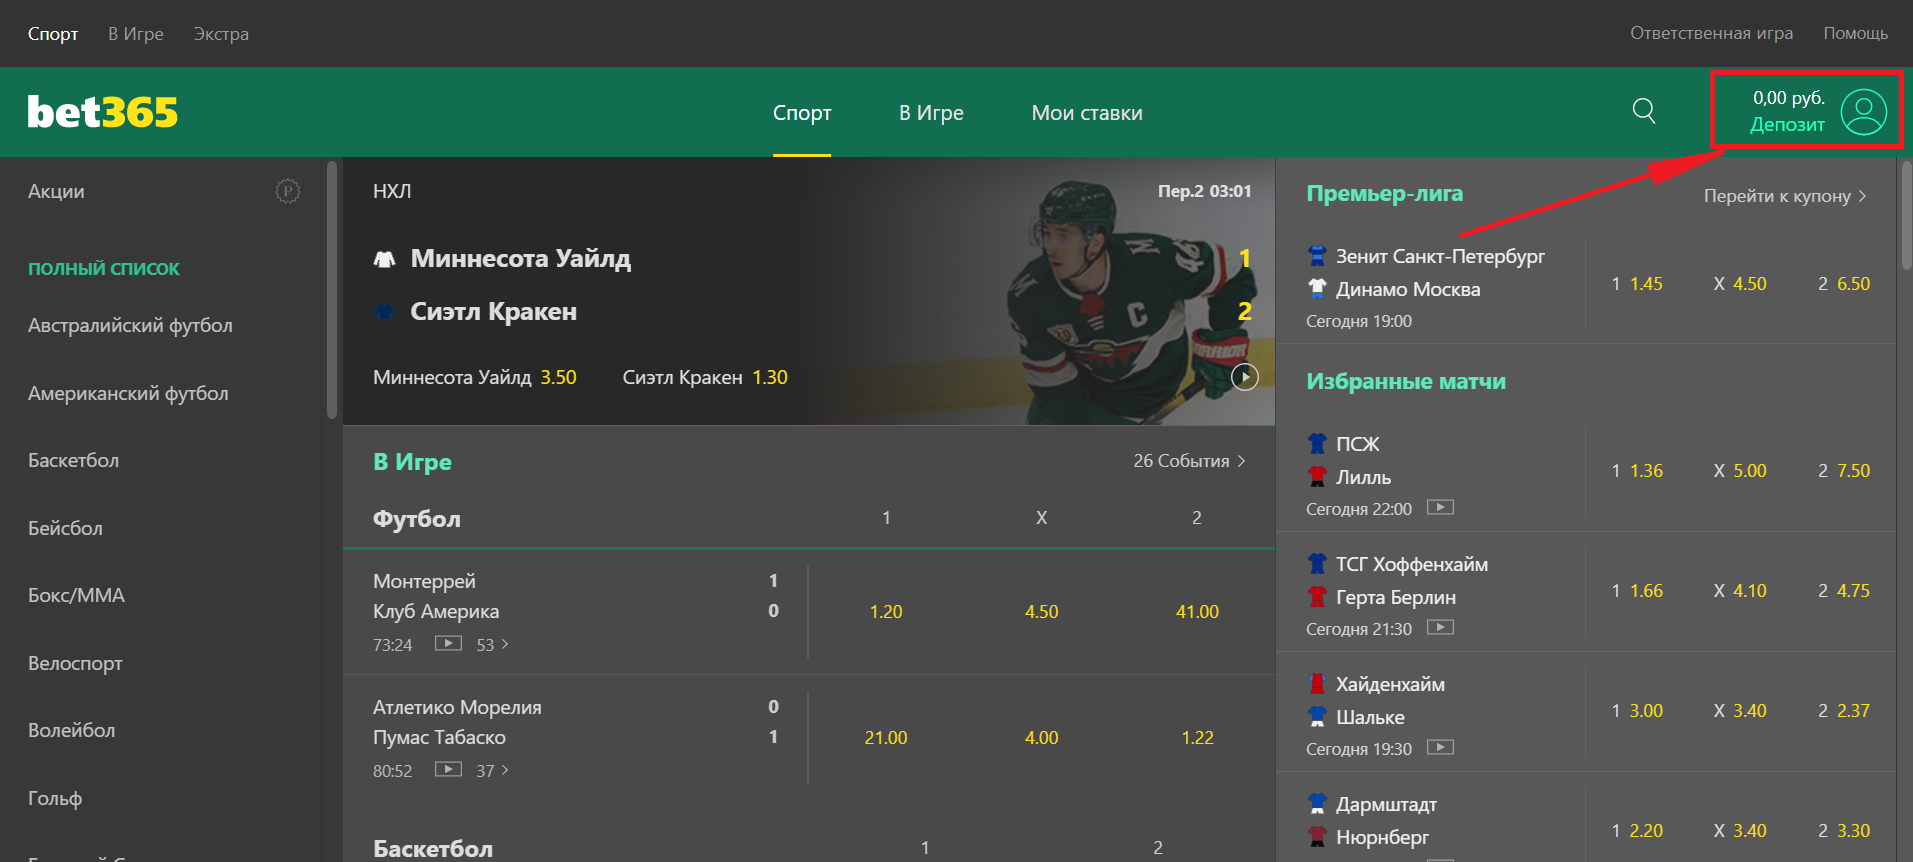Select В Игре in the top dark bar
1913x862 pixels.
[136, 34]
